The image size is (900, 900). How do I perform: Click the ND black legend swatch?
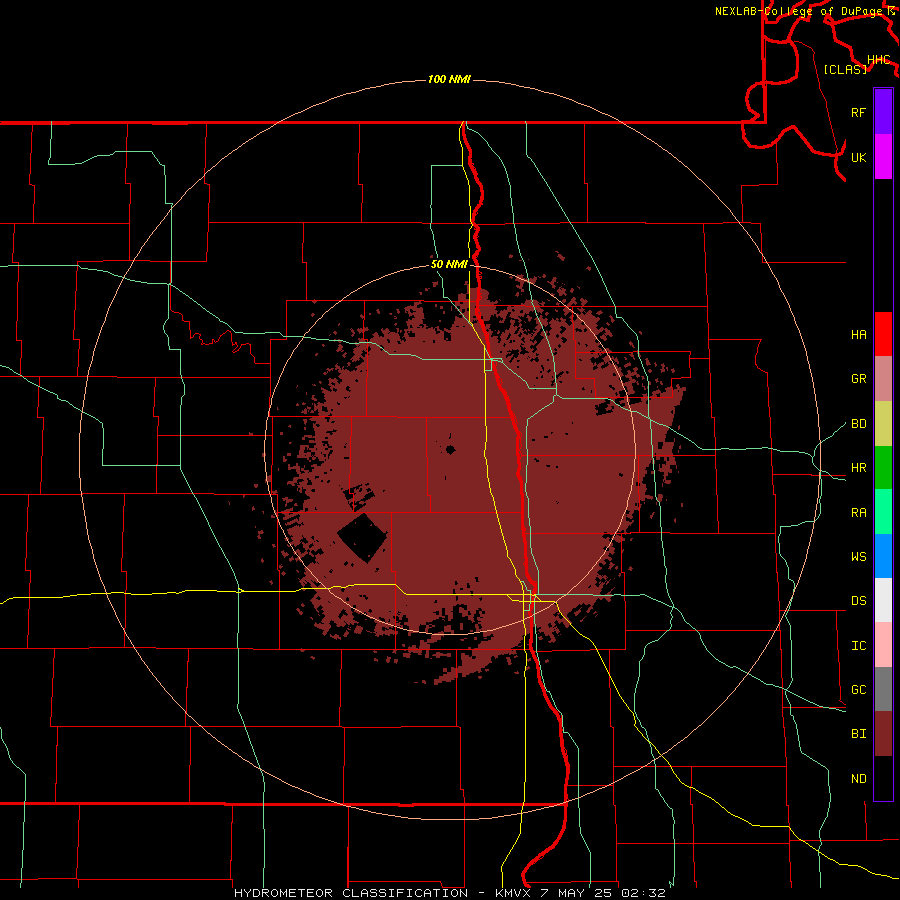(x=883, y=778)
